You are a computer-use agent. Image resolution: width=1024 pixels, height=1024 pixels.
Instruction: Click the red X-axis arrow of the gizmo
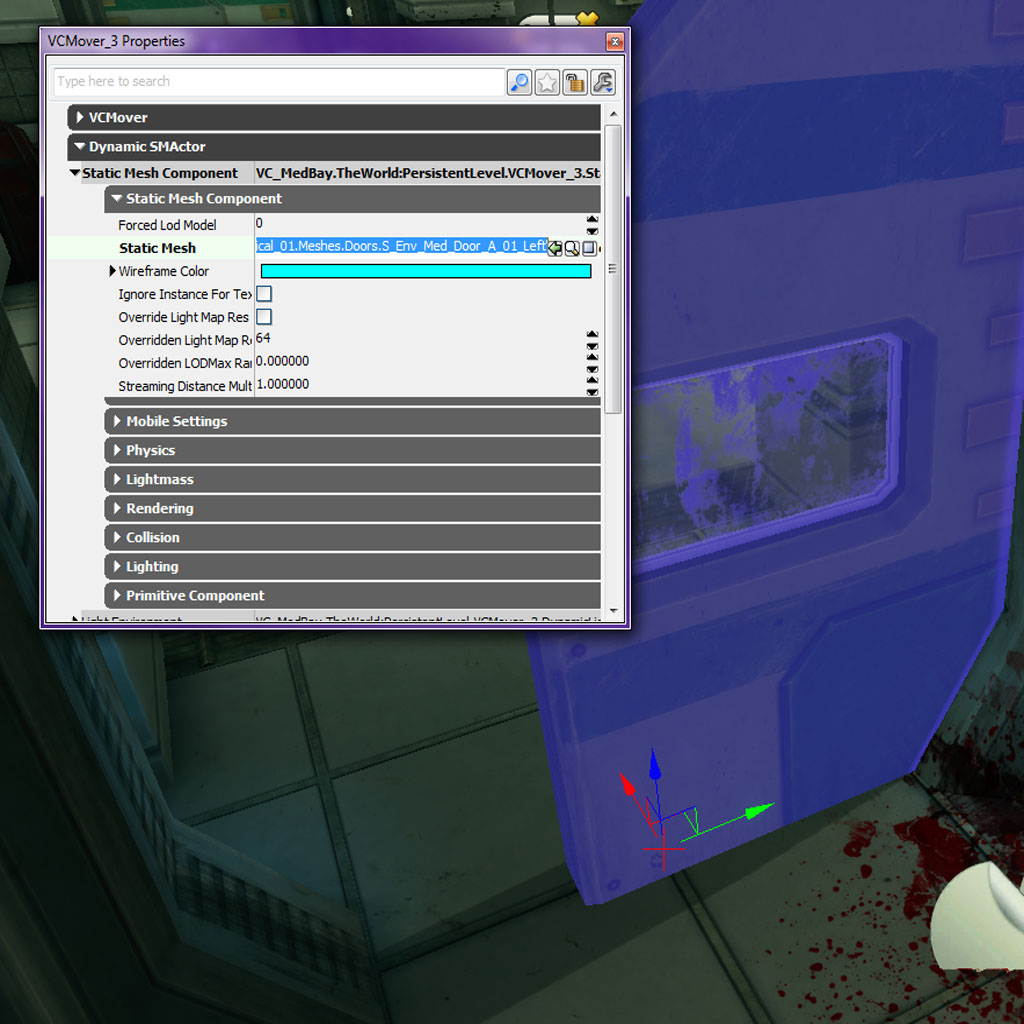pyautogui.click(x=627, y=784)
